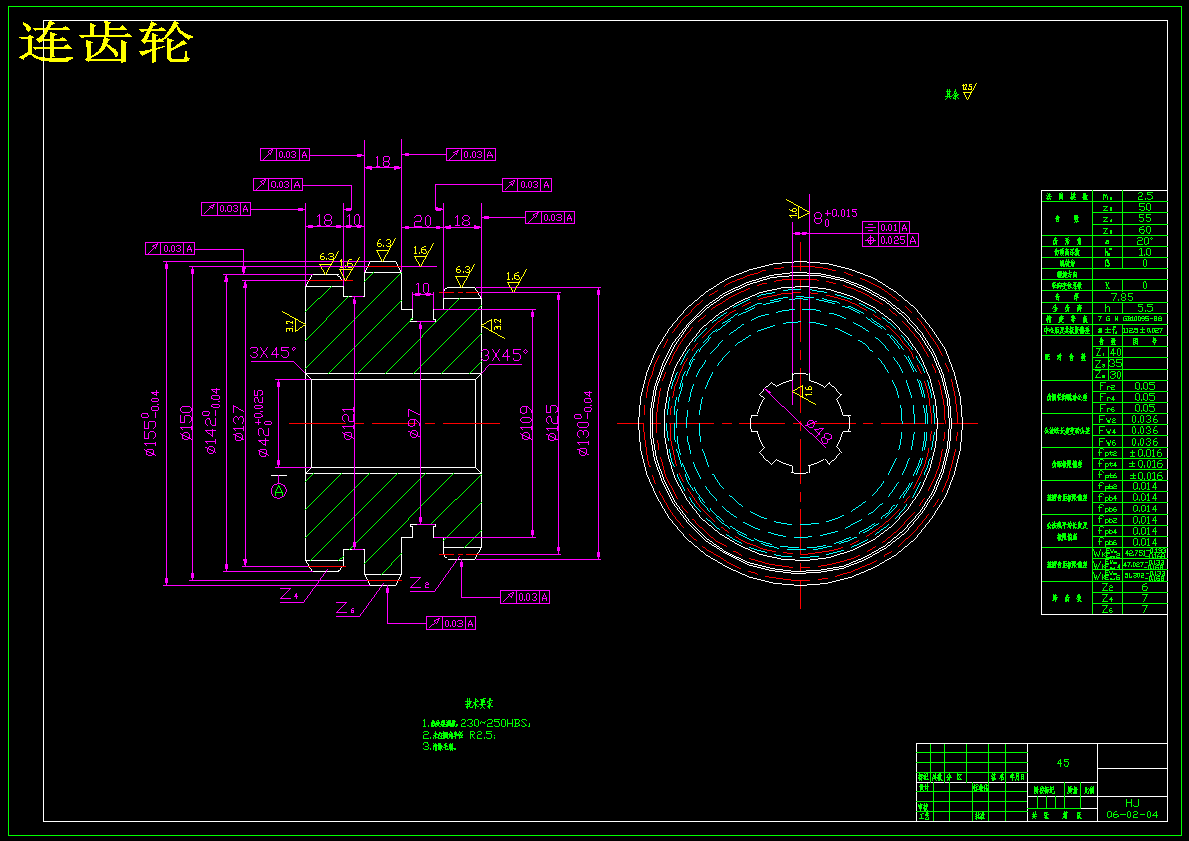The height and width of the screenshot is (841, 1189).
Task: Select the R2.5 fillet note line
Action: (460, 735)
